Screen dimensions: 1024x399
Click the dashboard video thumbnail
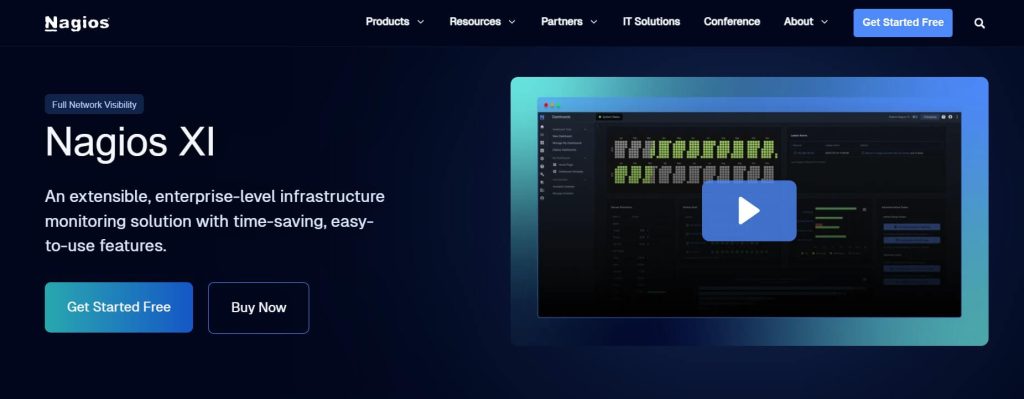pyautogui.click(x=749, y=211)
